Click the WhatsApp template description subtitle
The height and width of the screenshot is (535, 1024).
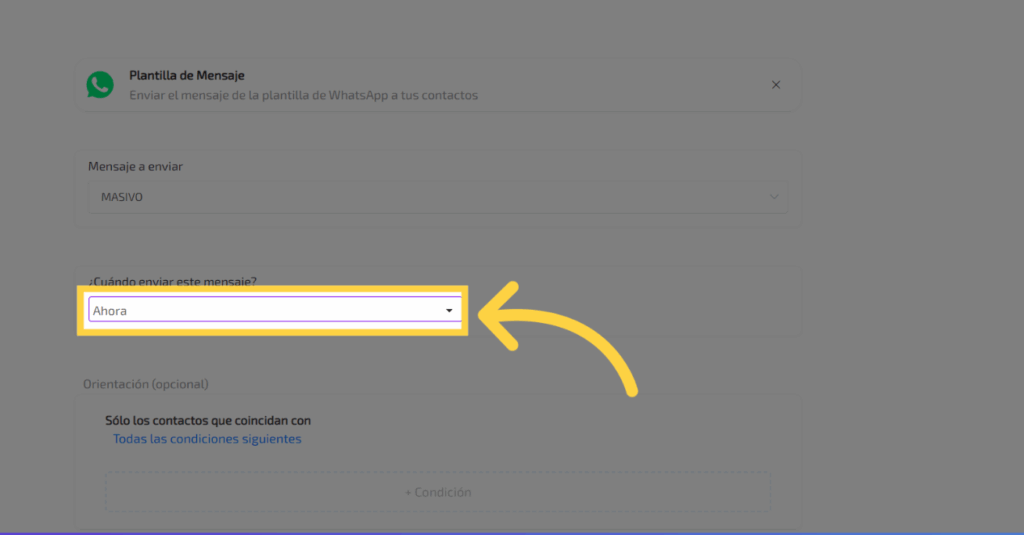tap(304, 95)
